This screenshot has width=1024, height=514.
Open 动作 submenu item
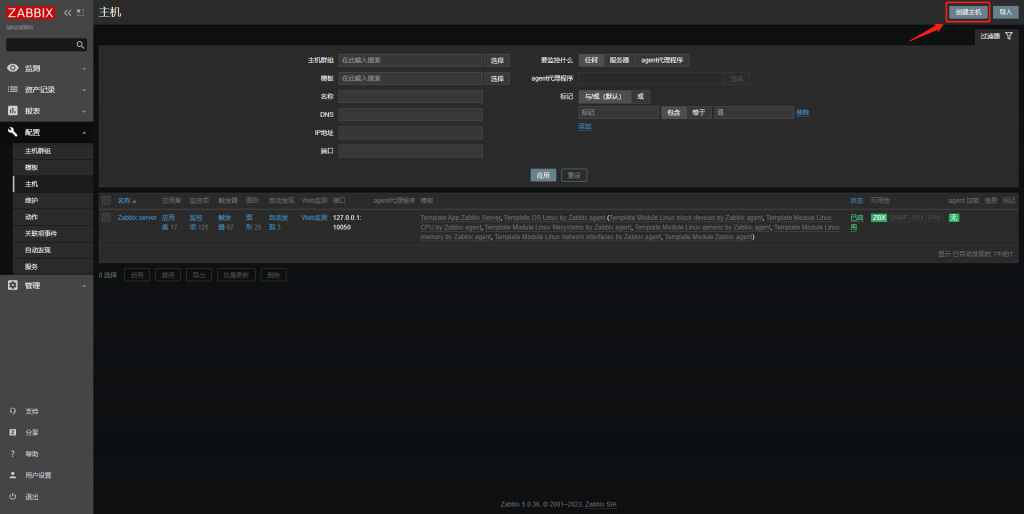click(53, 217)
